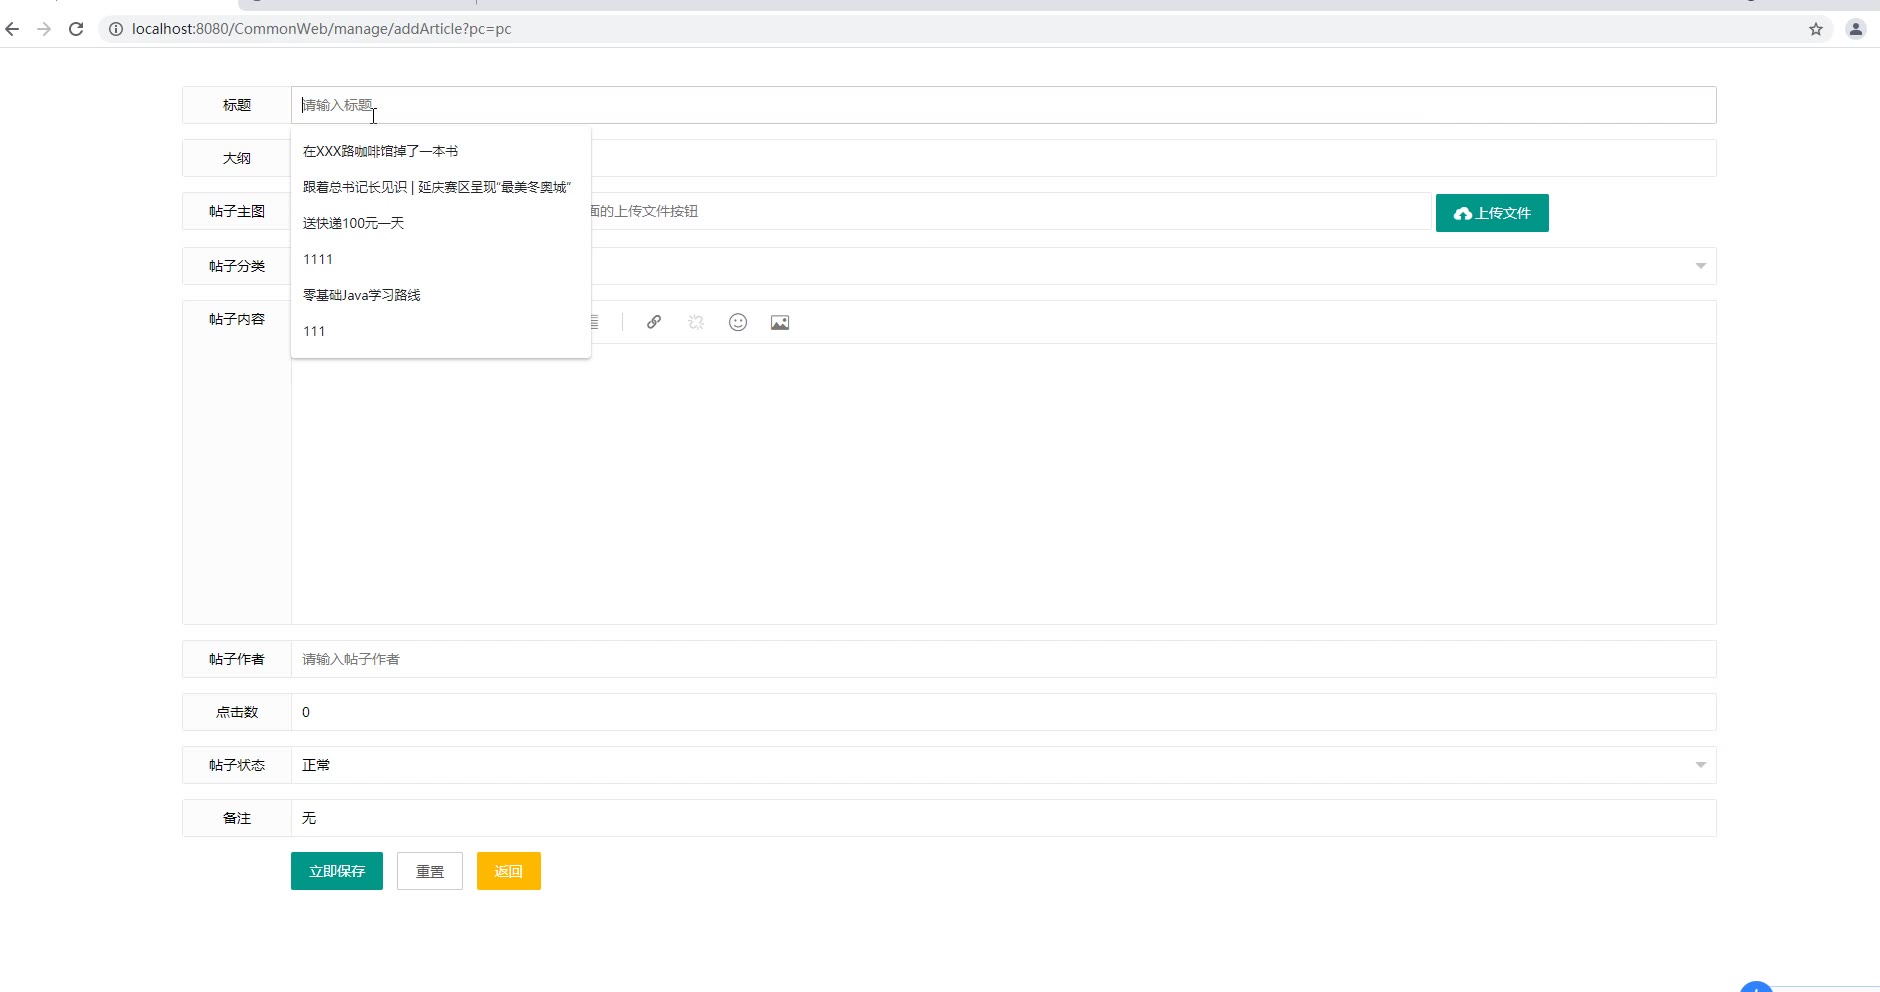Click the 备注 field showing 无

tap(1004, 818)
